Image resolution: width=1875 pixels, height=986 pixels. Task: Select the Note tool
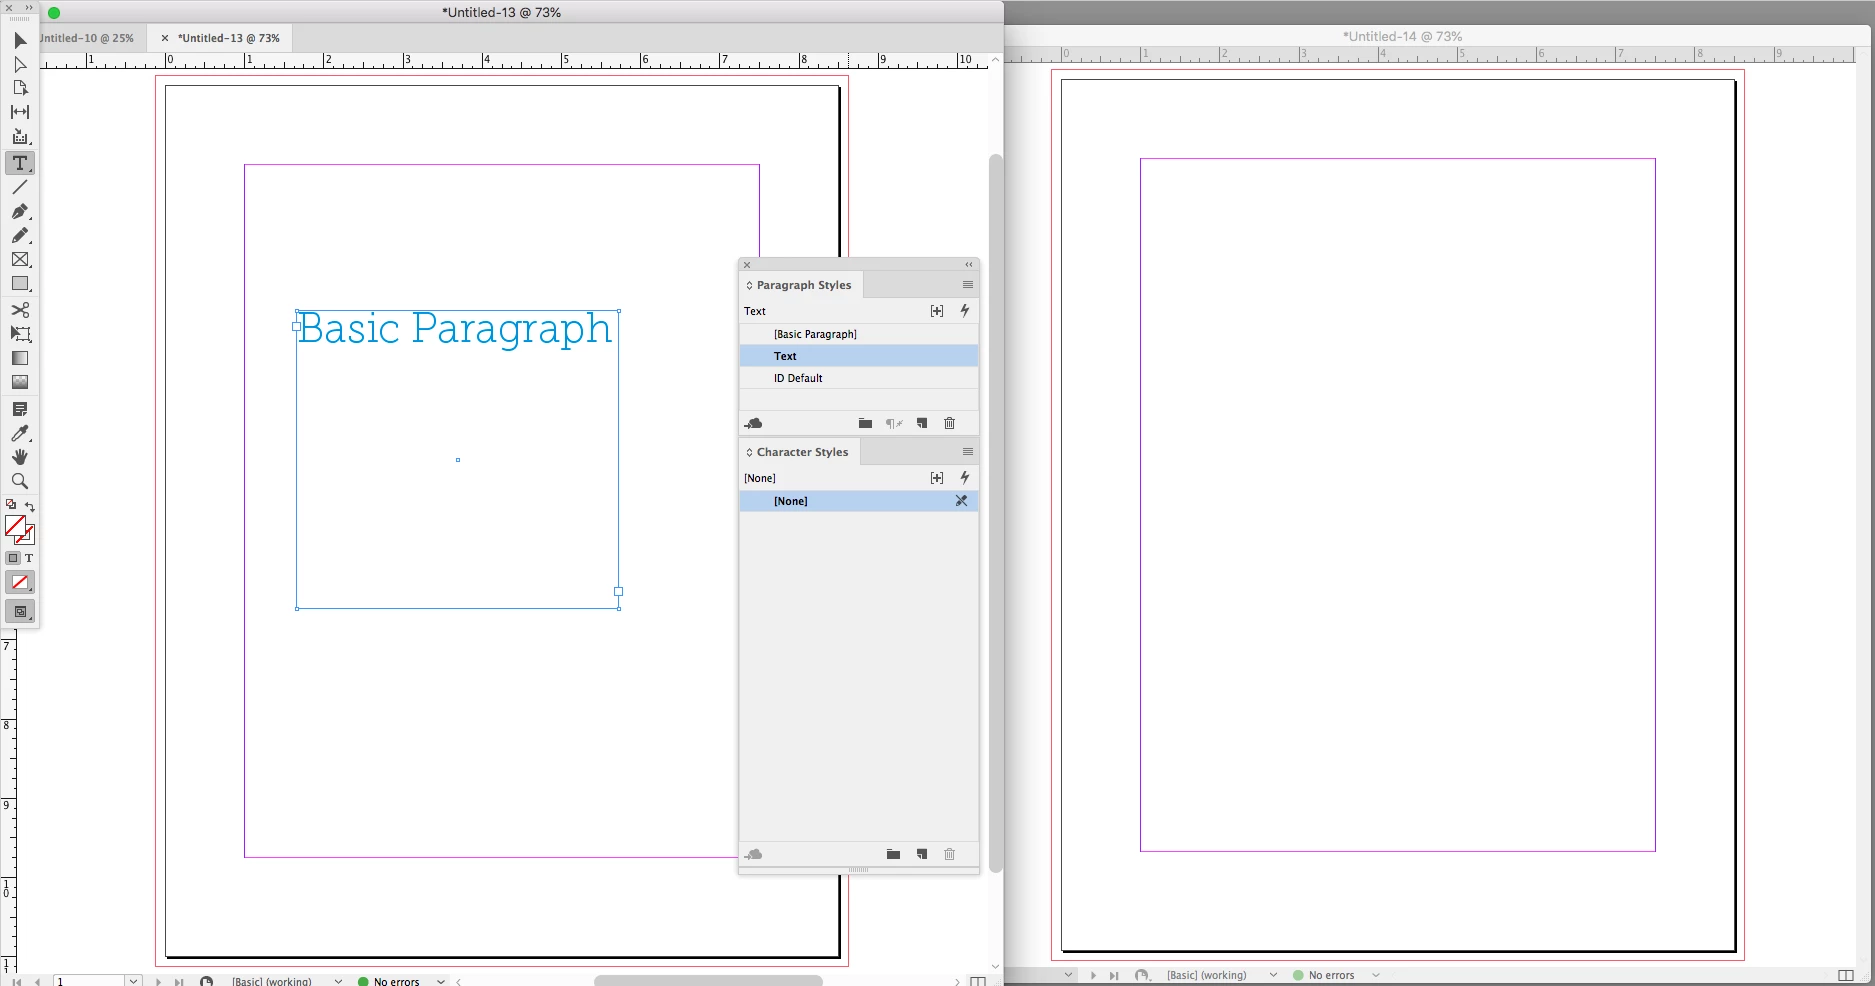pyautogui.click(x=20, y=409)
